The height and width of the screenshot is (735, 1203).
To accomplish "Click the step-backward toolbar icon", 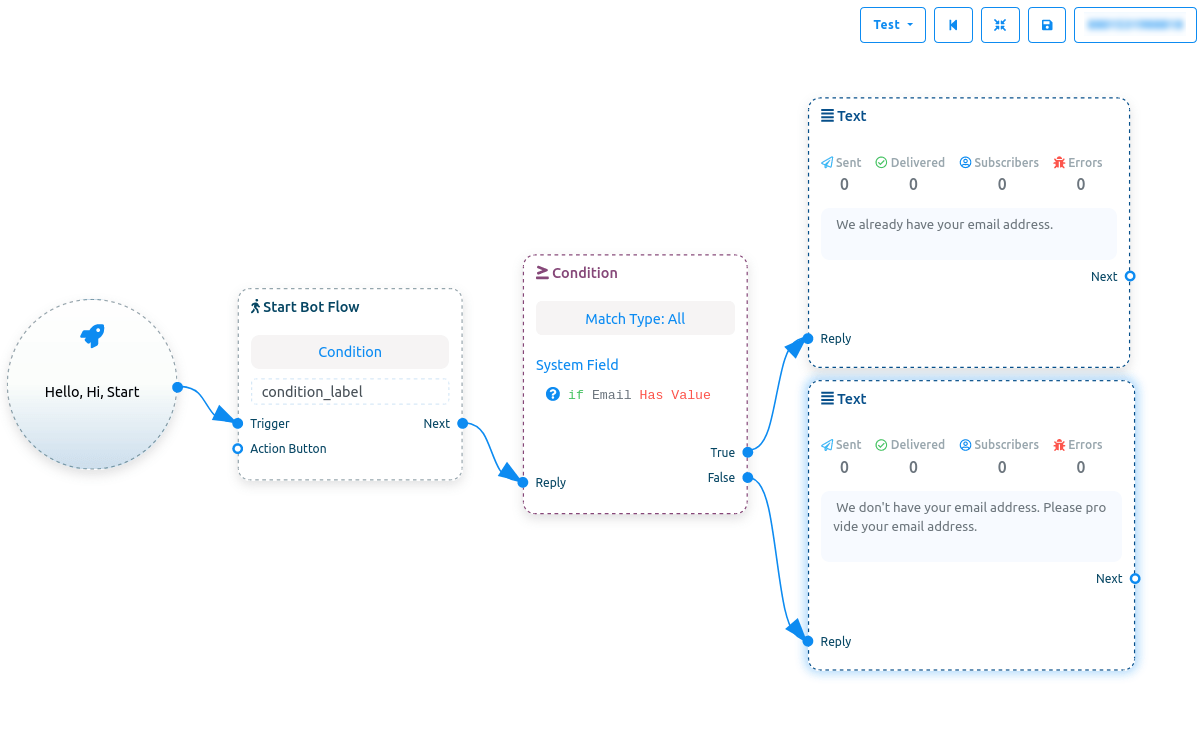I will 953,25.
